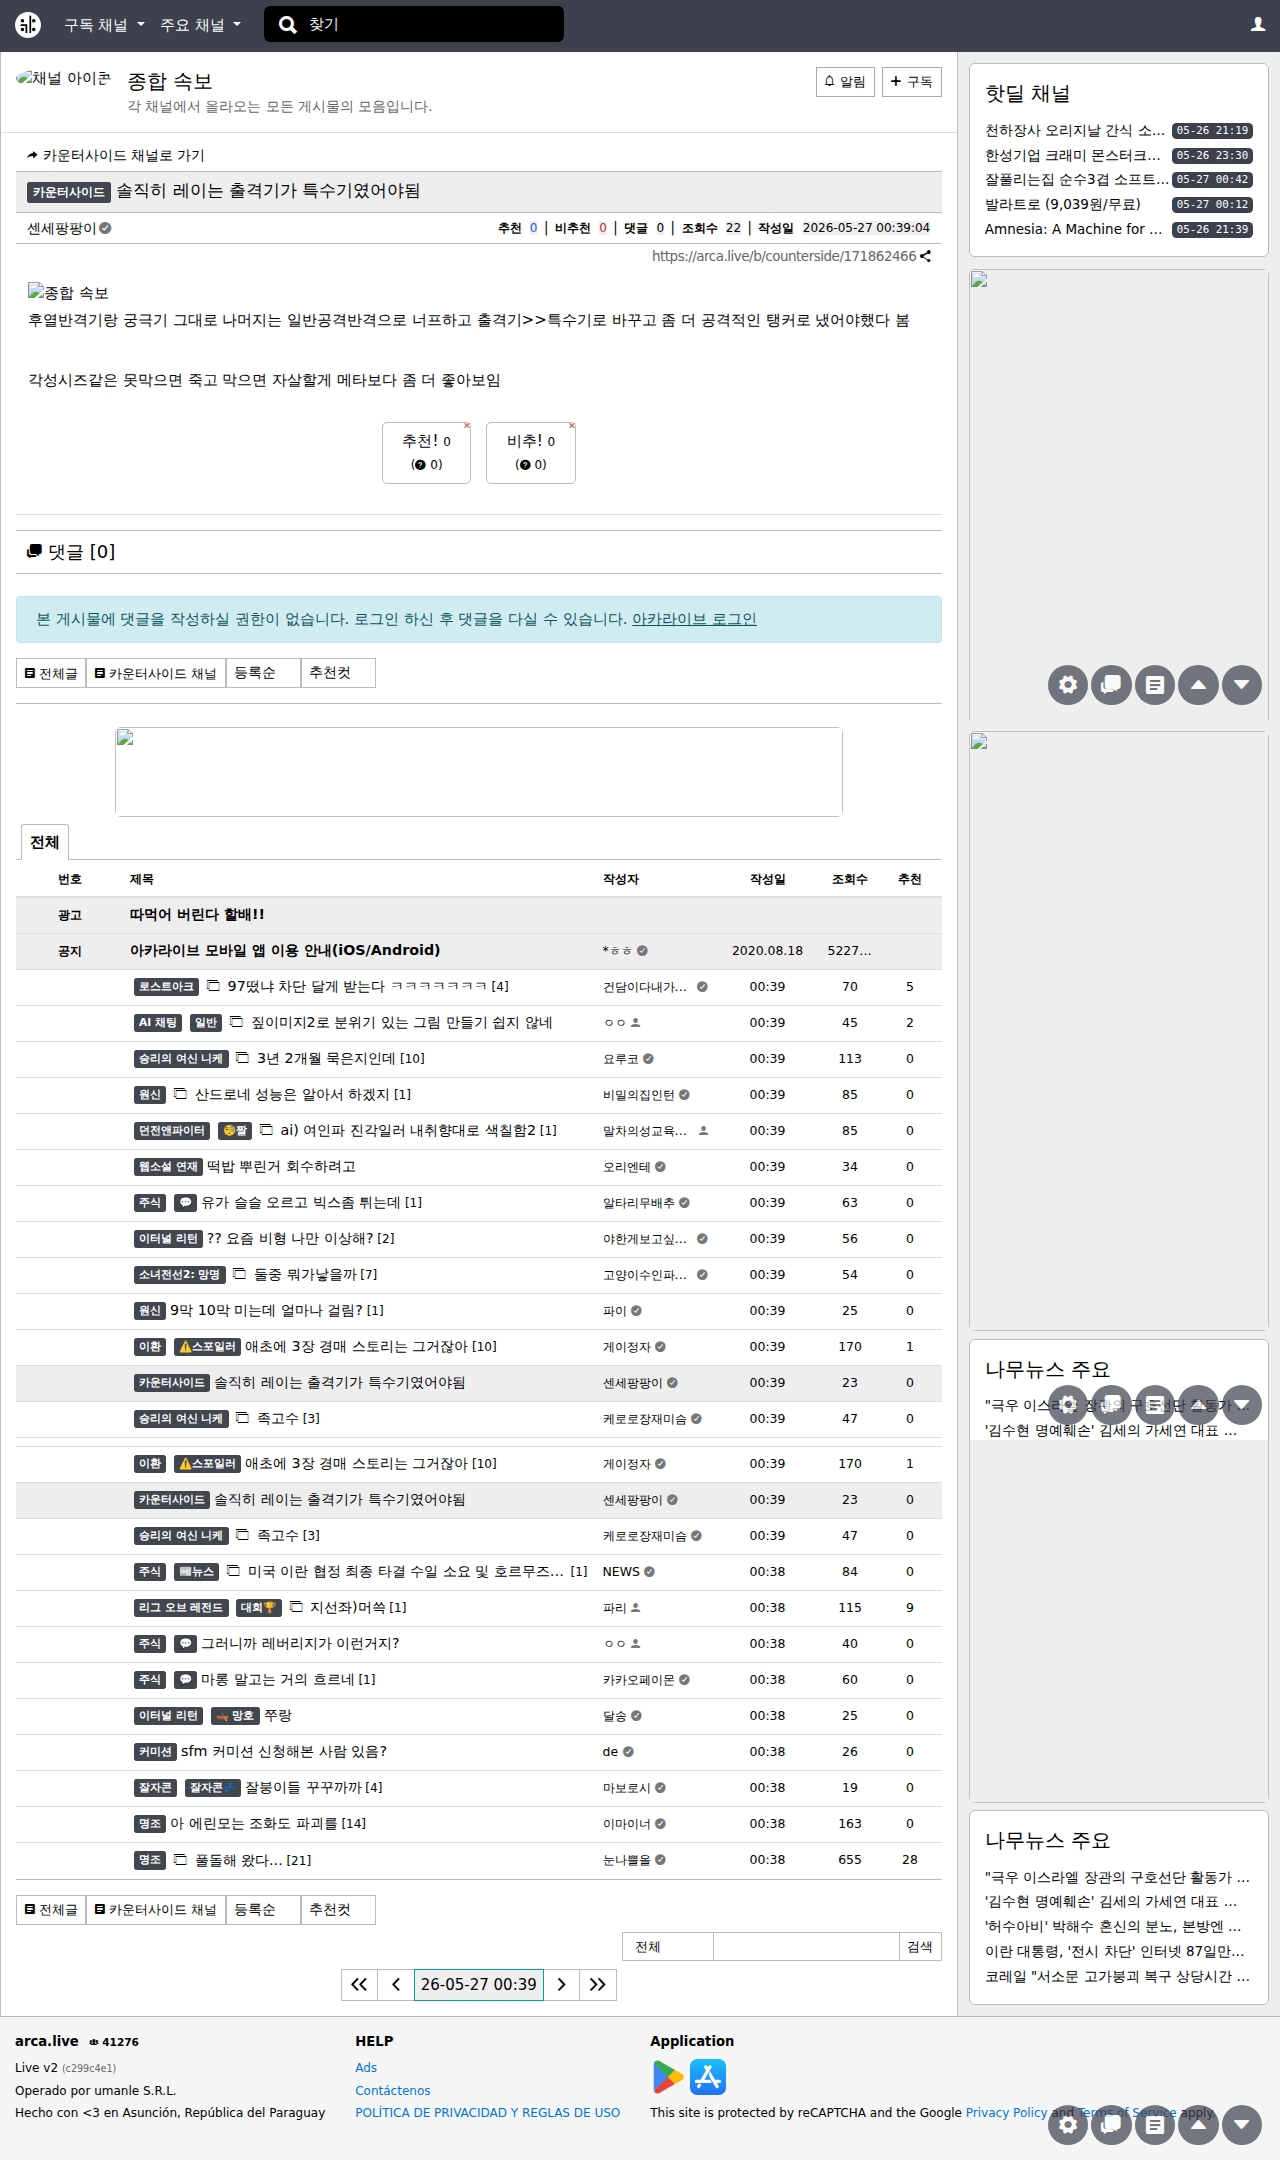The height and width of the screenshot is (2160, 1280).
Task: Open the 추천컷 dropdown above the list
Action: pyautogui.click(x=338, y=673)
